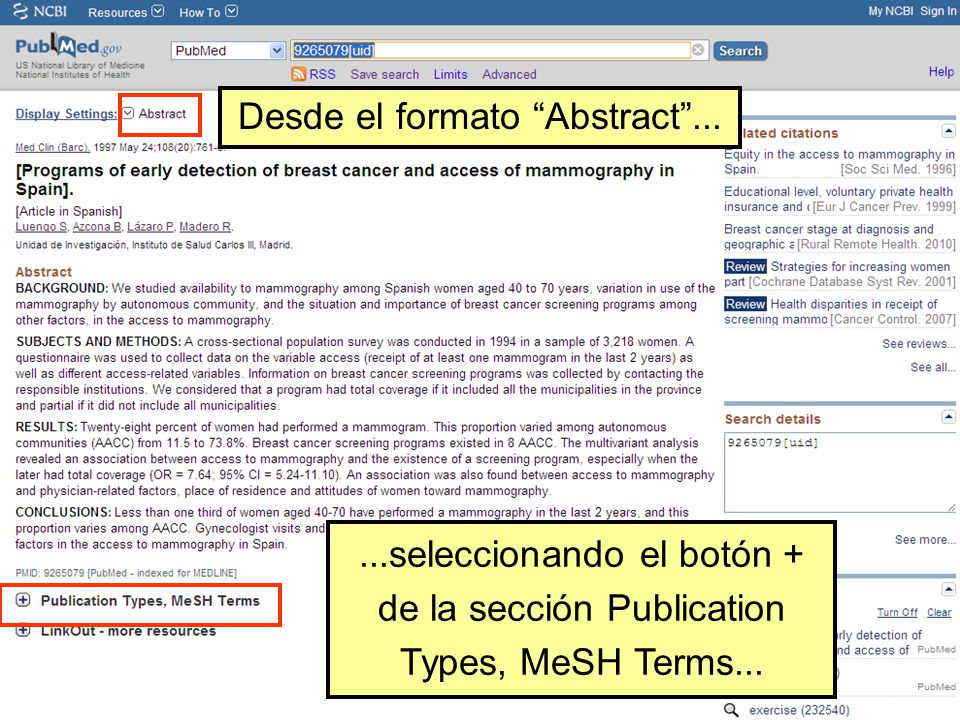
Task: Open author Madero R link
Action: pyautogui.click(x=205, y=227)
